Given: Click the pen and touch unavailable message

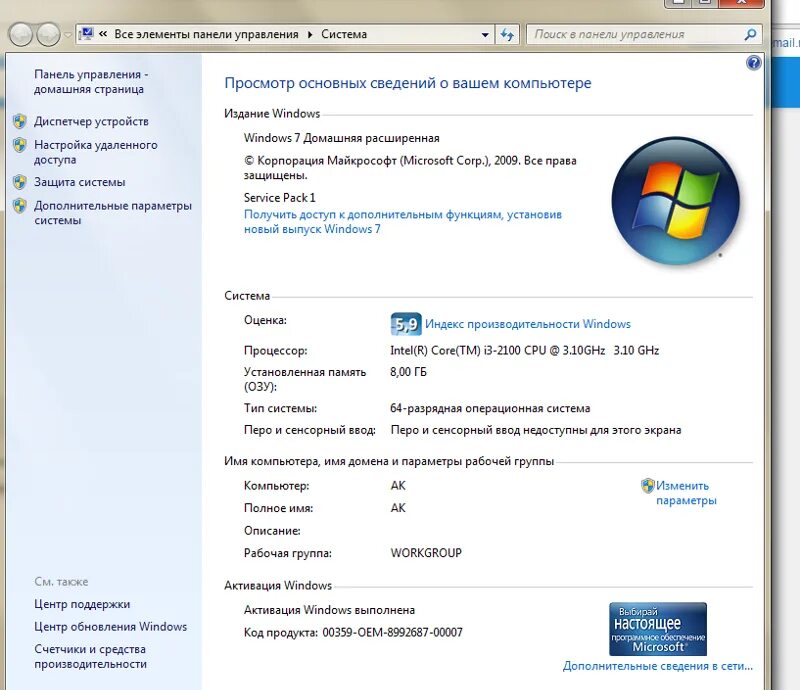Looking at the screenshot, I should coord(536,430).
